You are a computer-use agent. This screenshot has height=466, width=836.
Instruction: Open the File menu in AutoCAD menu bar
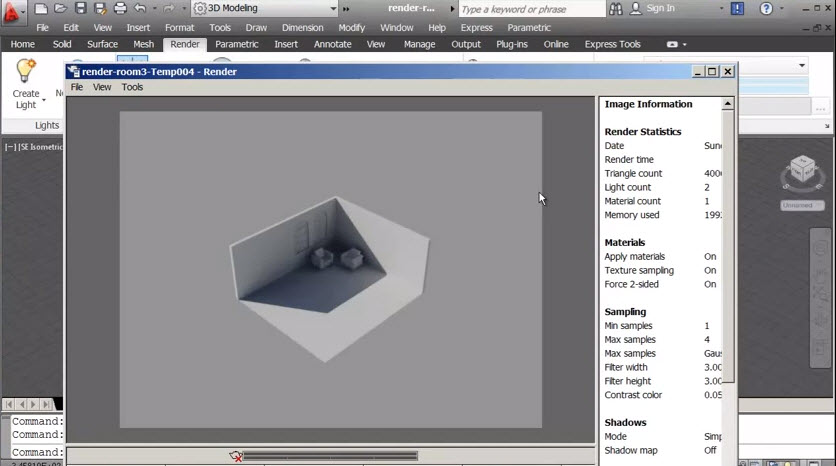tap(42, 28)
